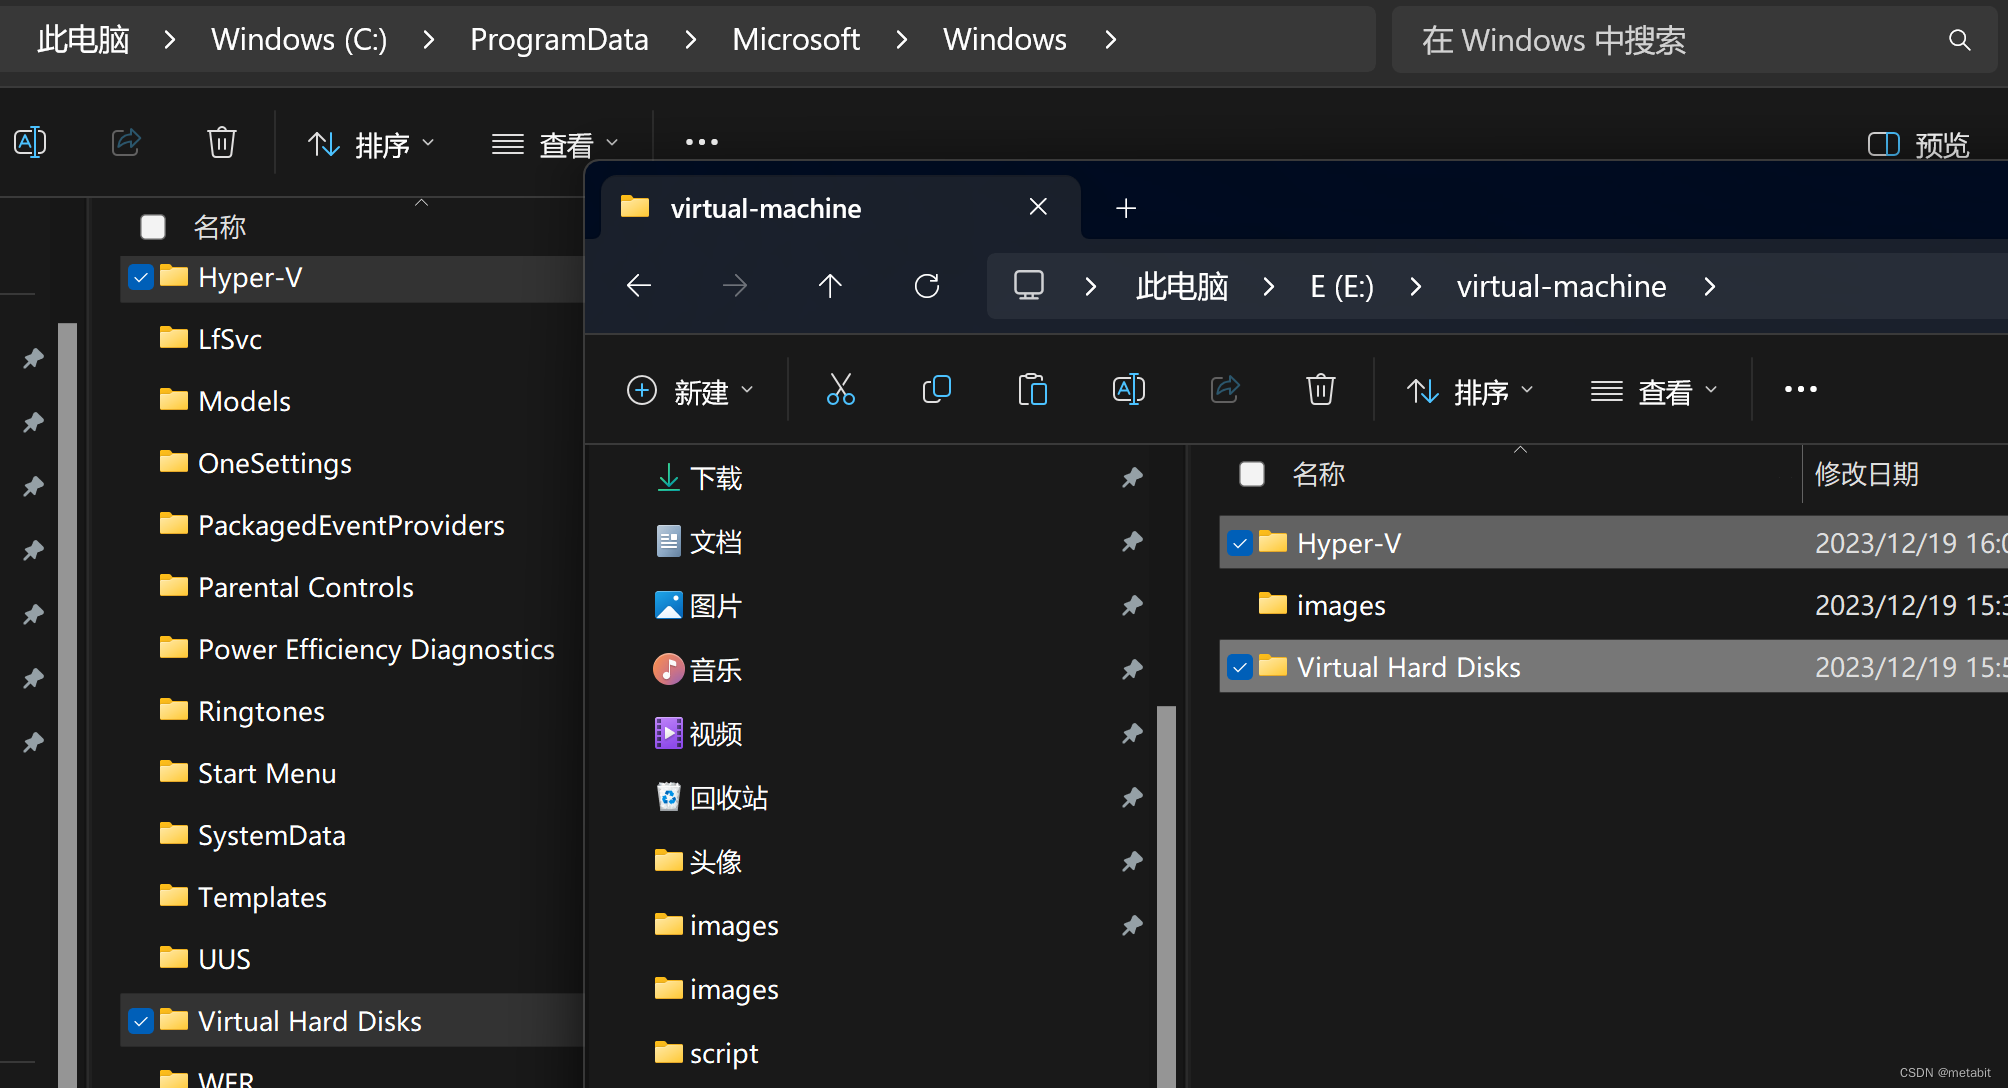Image resolution: width=2008 pixels, height=1088 pixels.
Task: Click 此电脑 breadcrumb in virtual-machine address bar
Action: click(1182, 287)
